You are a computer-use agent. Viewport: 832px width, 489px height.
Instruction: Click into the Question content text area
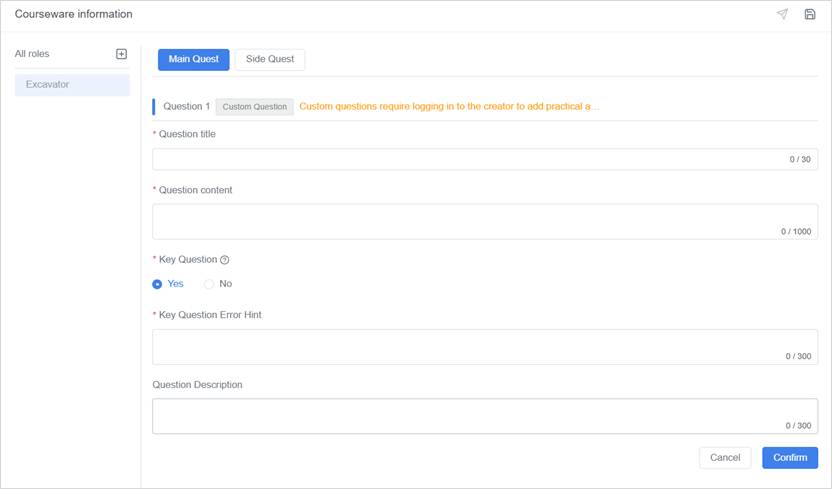470,221
